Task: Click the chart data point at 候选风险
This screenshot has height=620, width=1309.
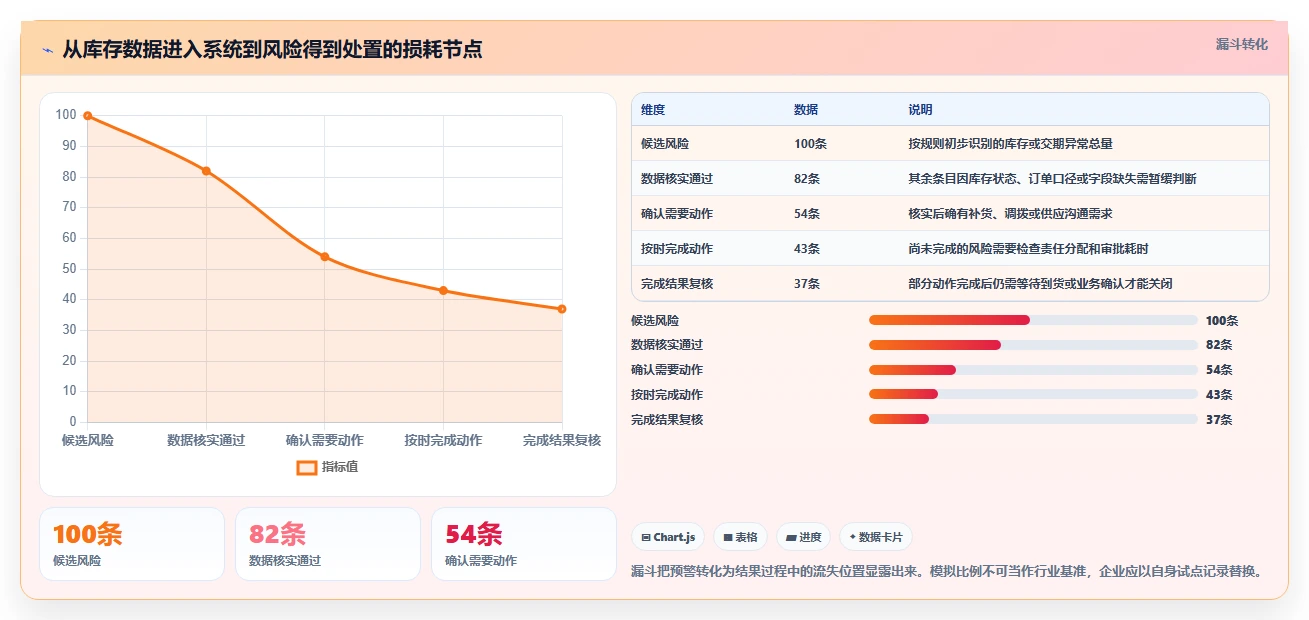Action: tap(88, 116)
